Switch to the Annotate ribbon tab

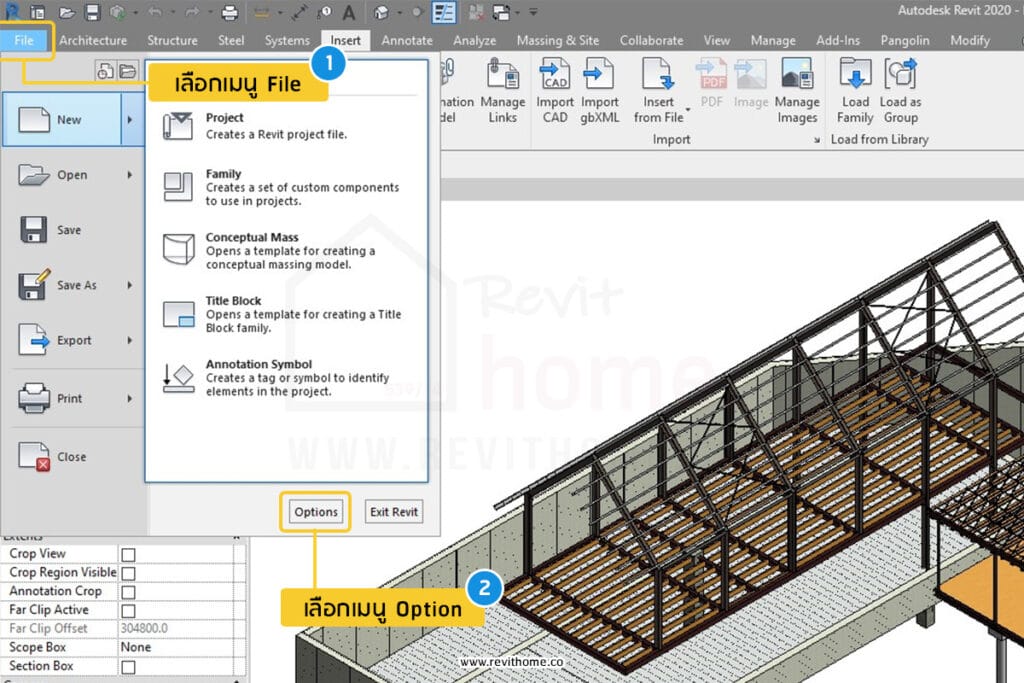click(x=407, y=40)
